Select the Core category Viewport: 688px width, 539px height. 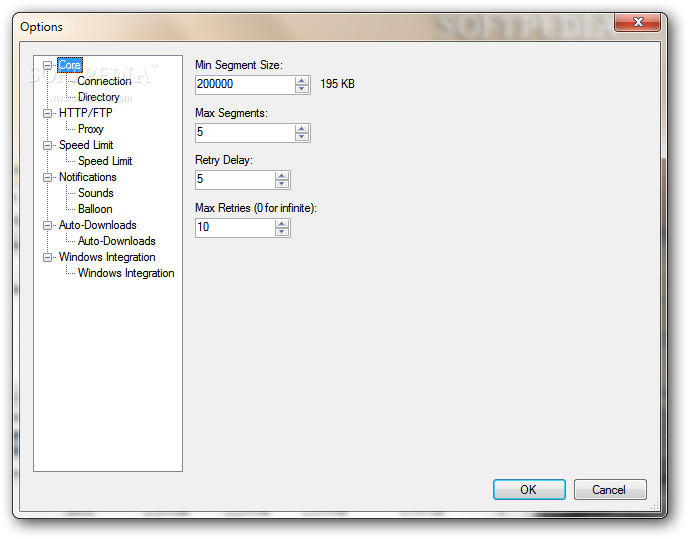tap(70, 65)
